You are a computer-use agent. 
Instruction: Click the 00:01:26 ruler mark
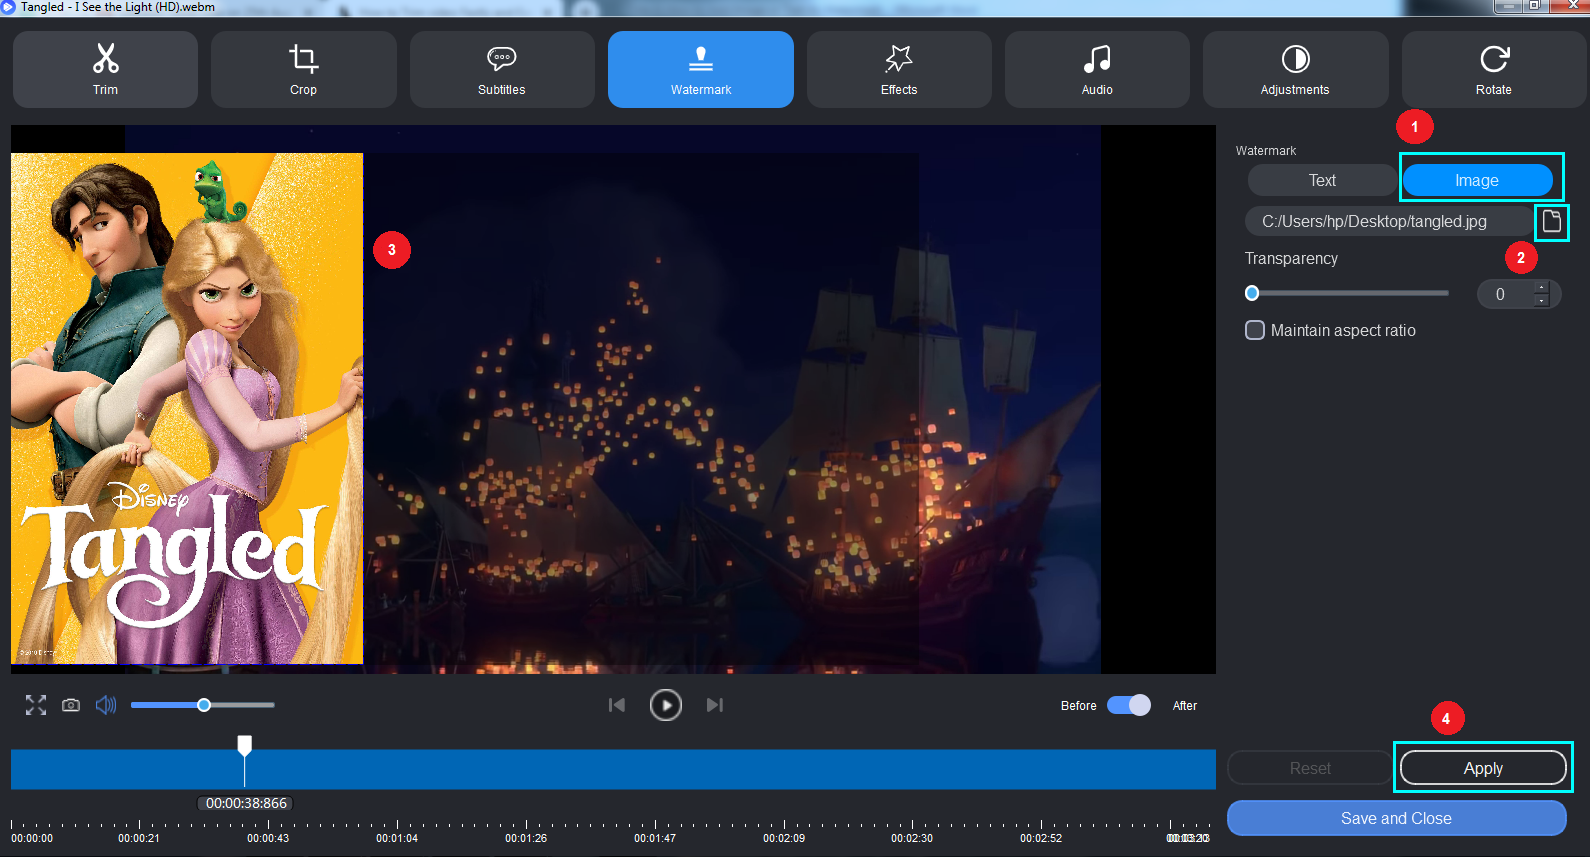(526, 838)
